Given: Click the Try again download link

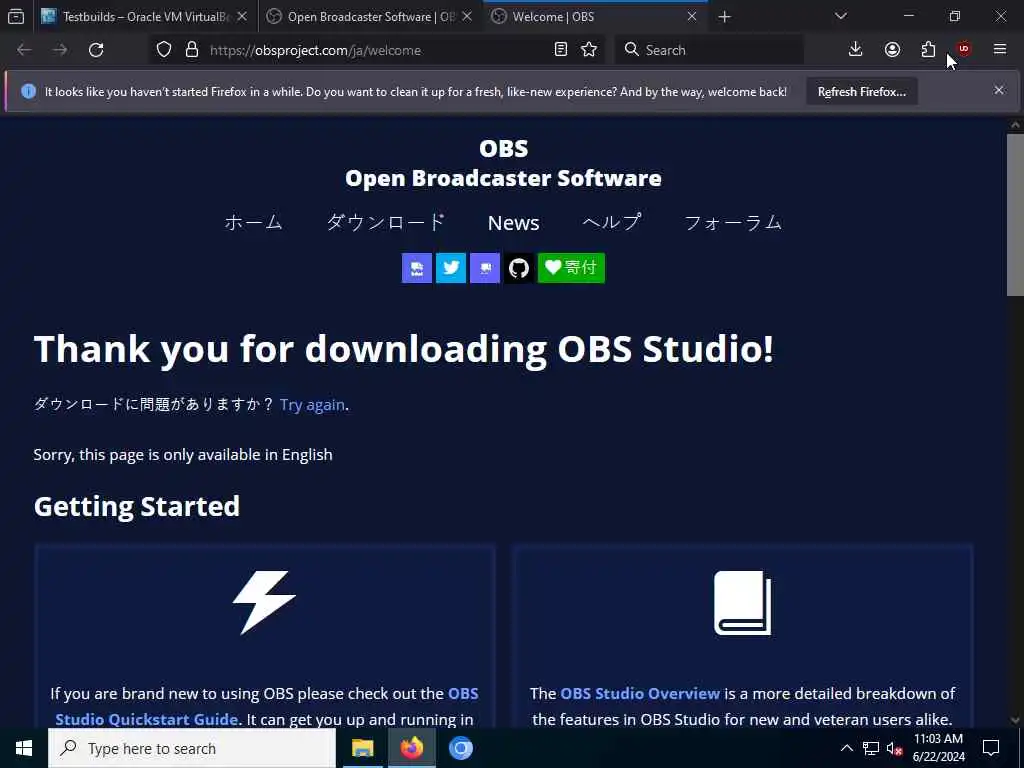Looking at the screenshot, I should (312, 405).
